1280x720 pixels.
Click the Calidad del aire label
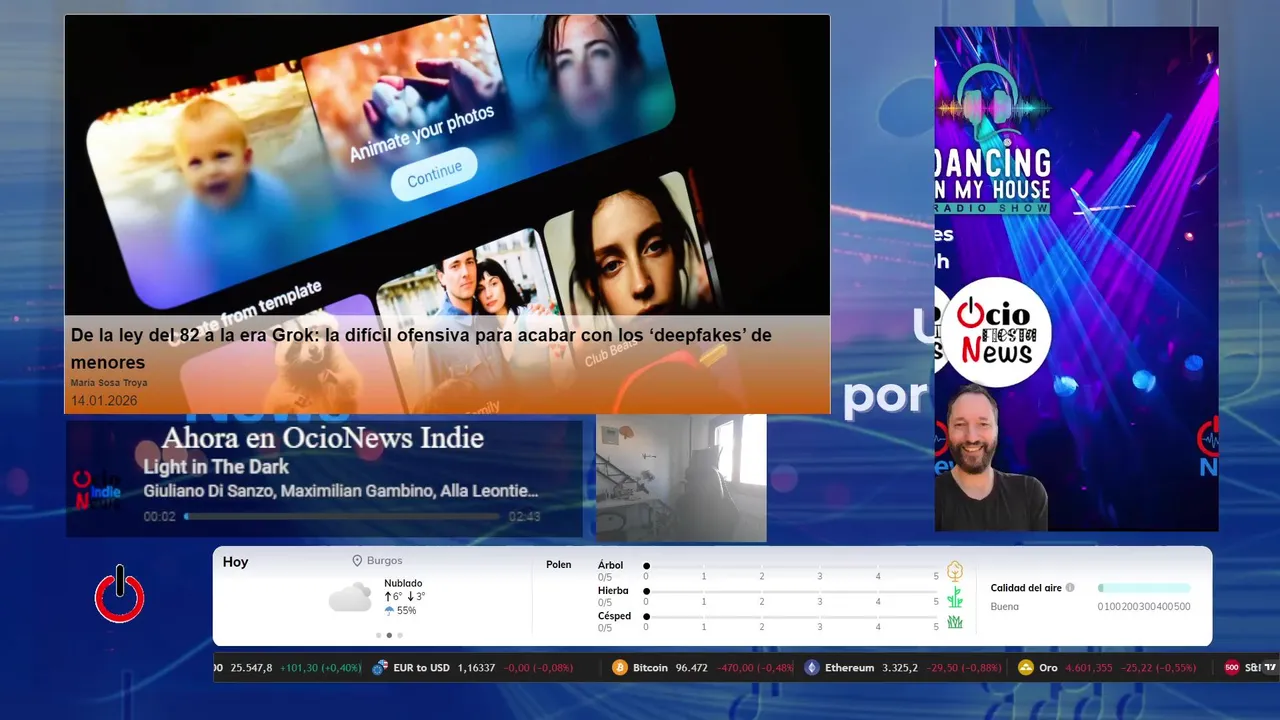(1026, 588)
